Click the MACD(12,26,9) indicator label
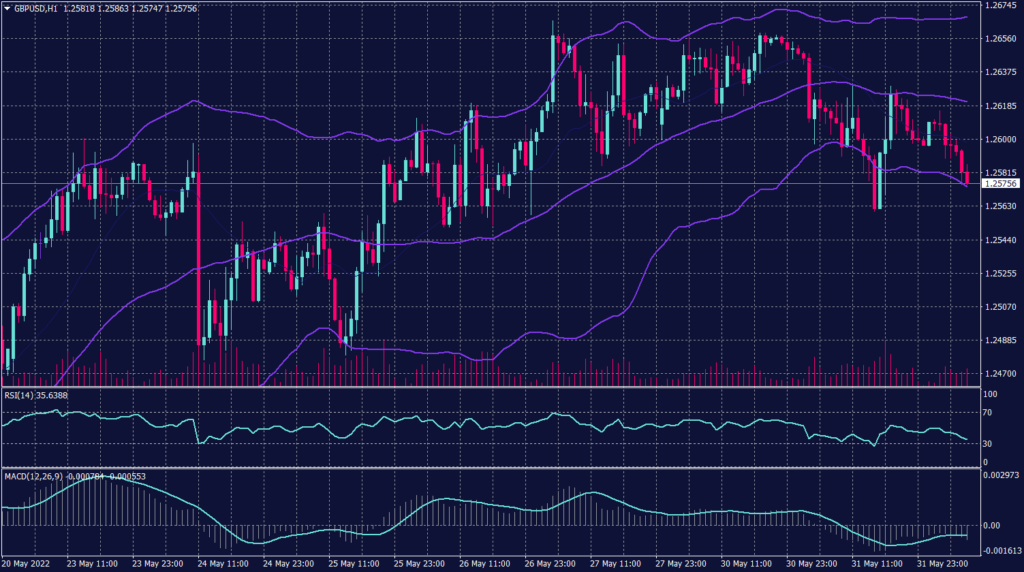The width and height of the screenshot is (1024, 572). click(x=32, y=476)
